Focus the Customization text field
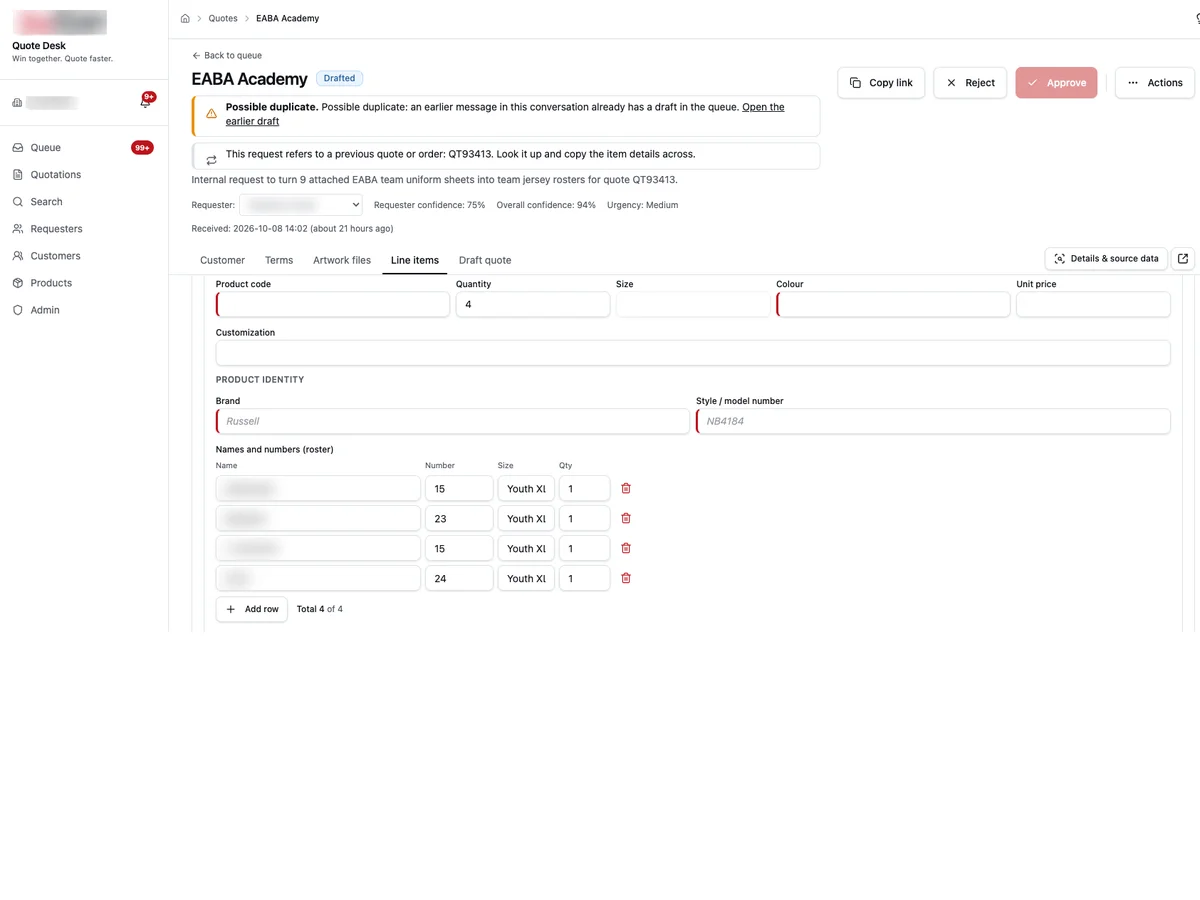This screenshot has height=900, width=1200. 693,353
